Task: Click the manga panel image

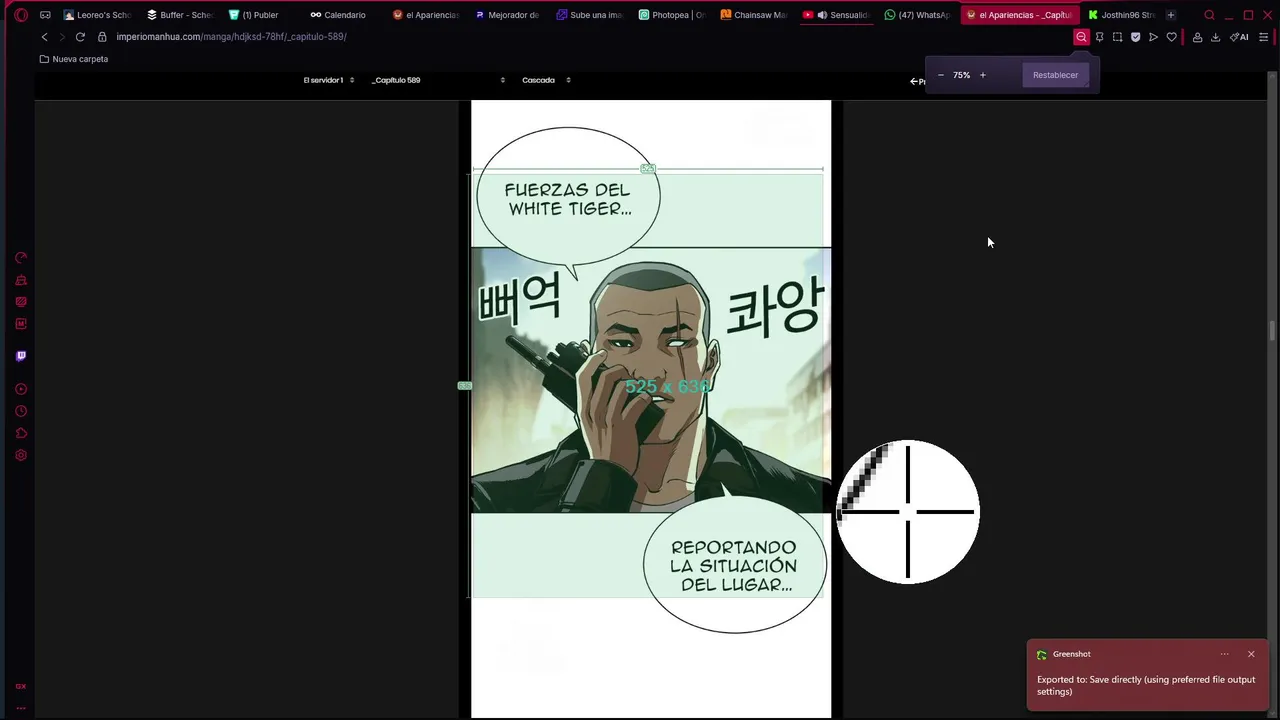Action: point(651,380)
